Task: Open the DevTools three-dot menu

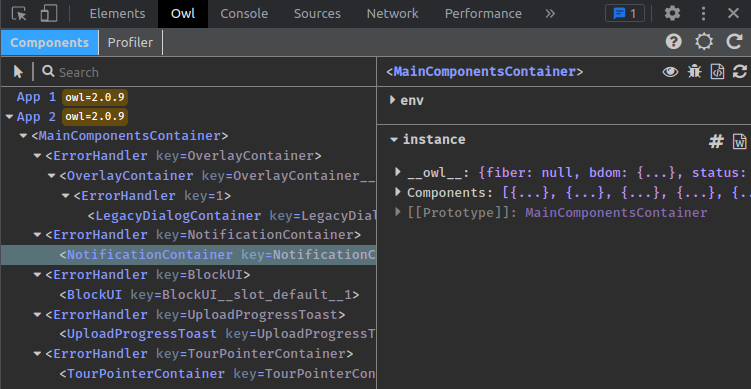Action: click(x=703, y=13)
